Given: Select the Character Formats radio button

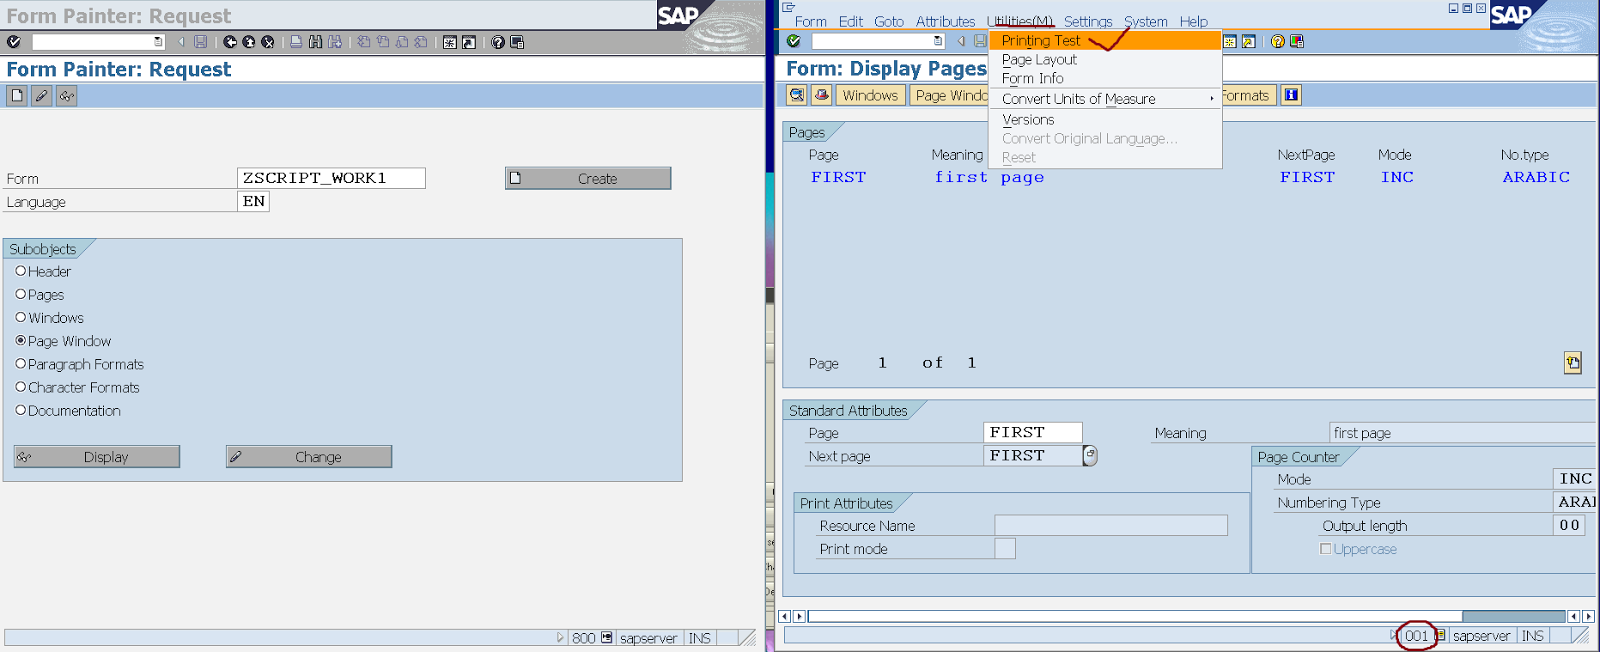Looking at the screenshot, I should (20, 386).
